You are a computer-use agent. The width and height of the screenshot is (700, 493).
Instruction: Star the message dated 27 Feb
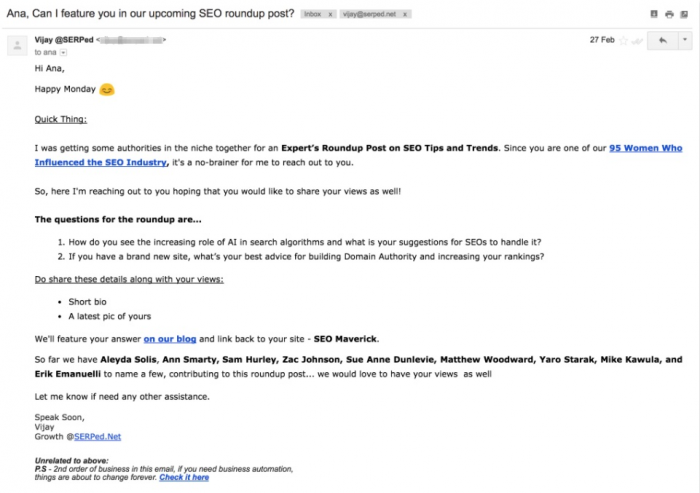(624, 41)
